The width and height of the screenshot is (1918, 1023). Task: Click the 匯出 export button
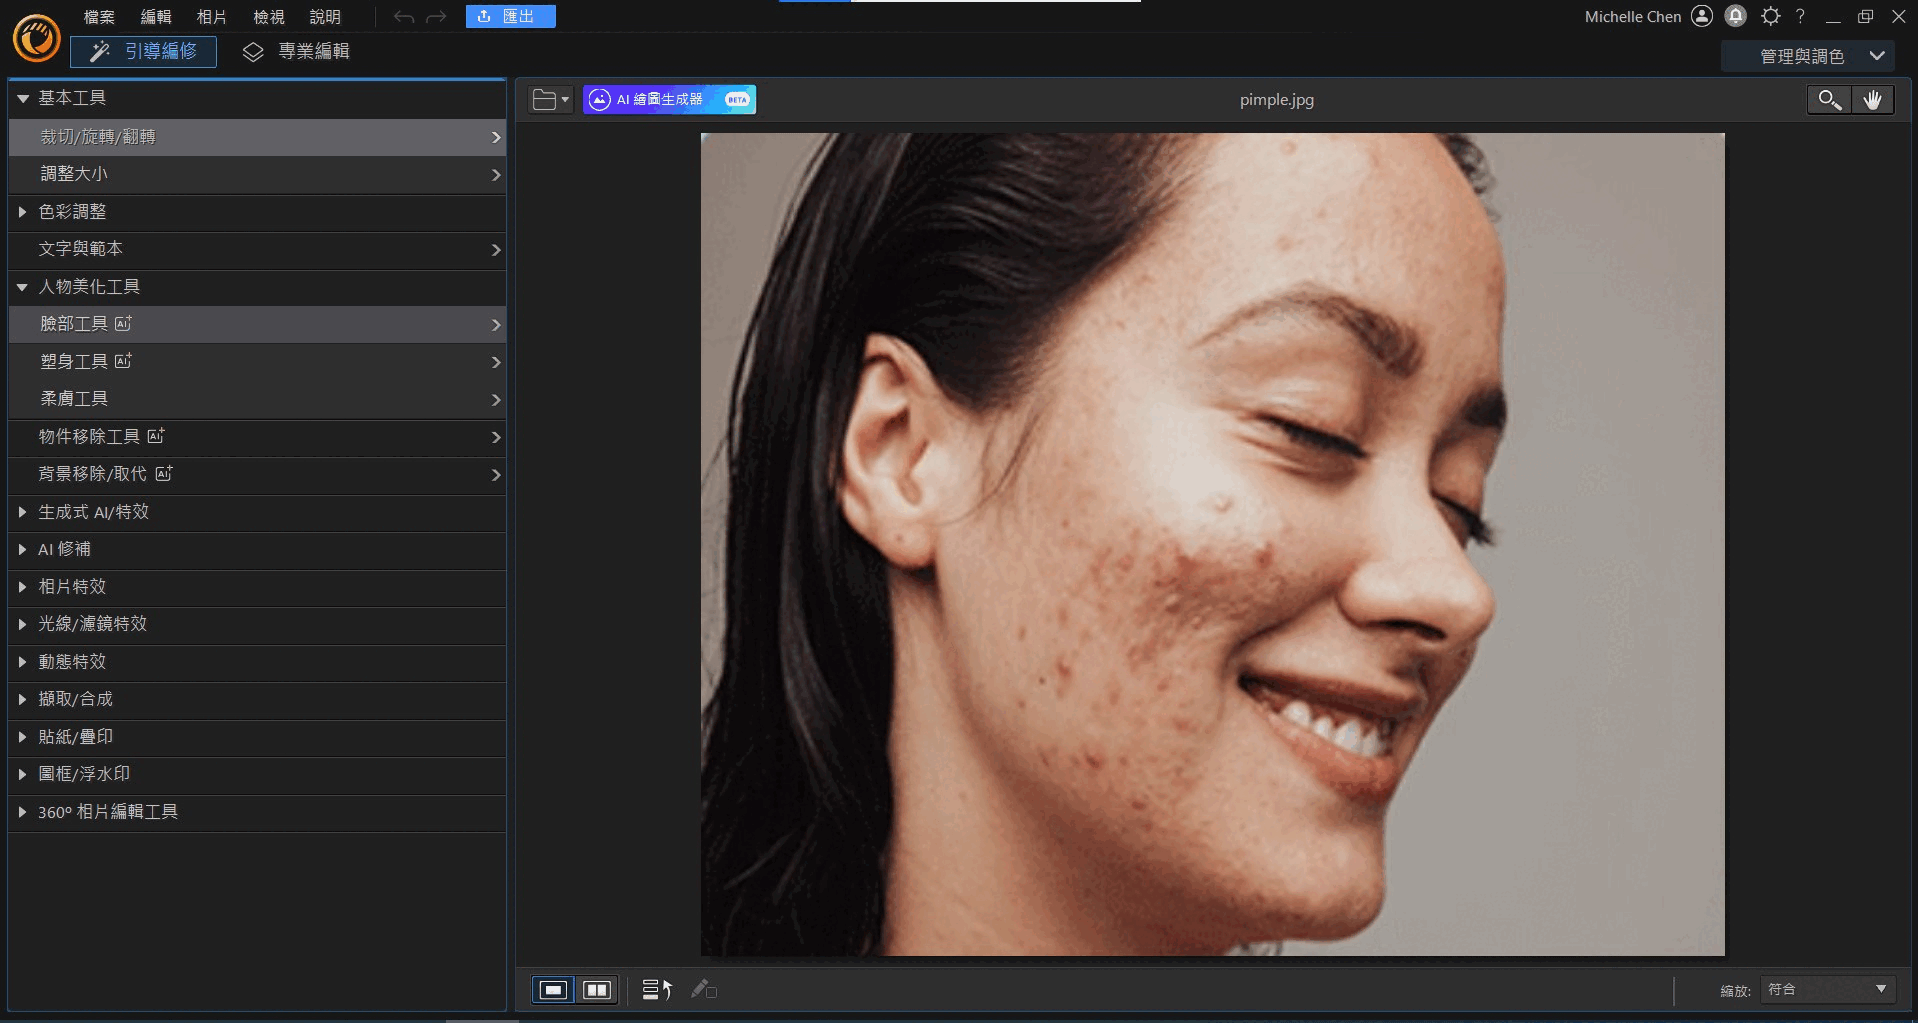click(510, 17)
